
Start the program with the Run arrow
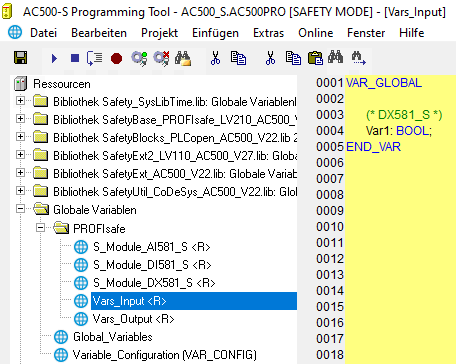[54, 59]
